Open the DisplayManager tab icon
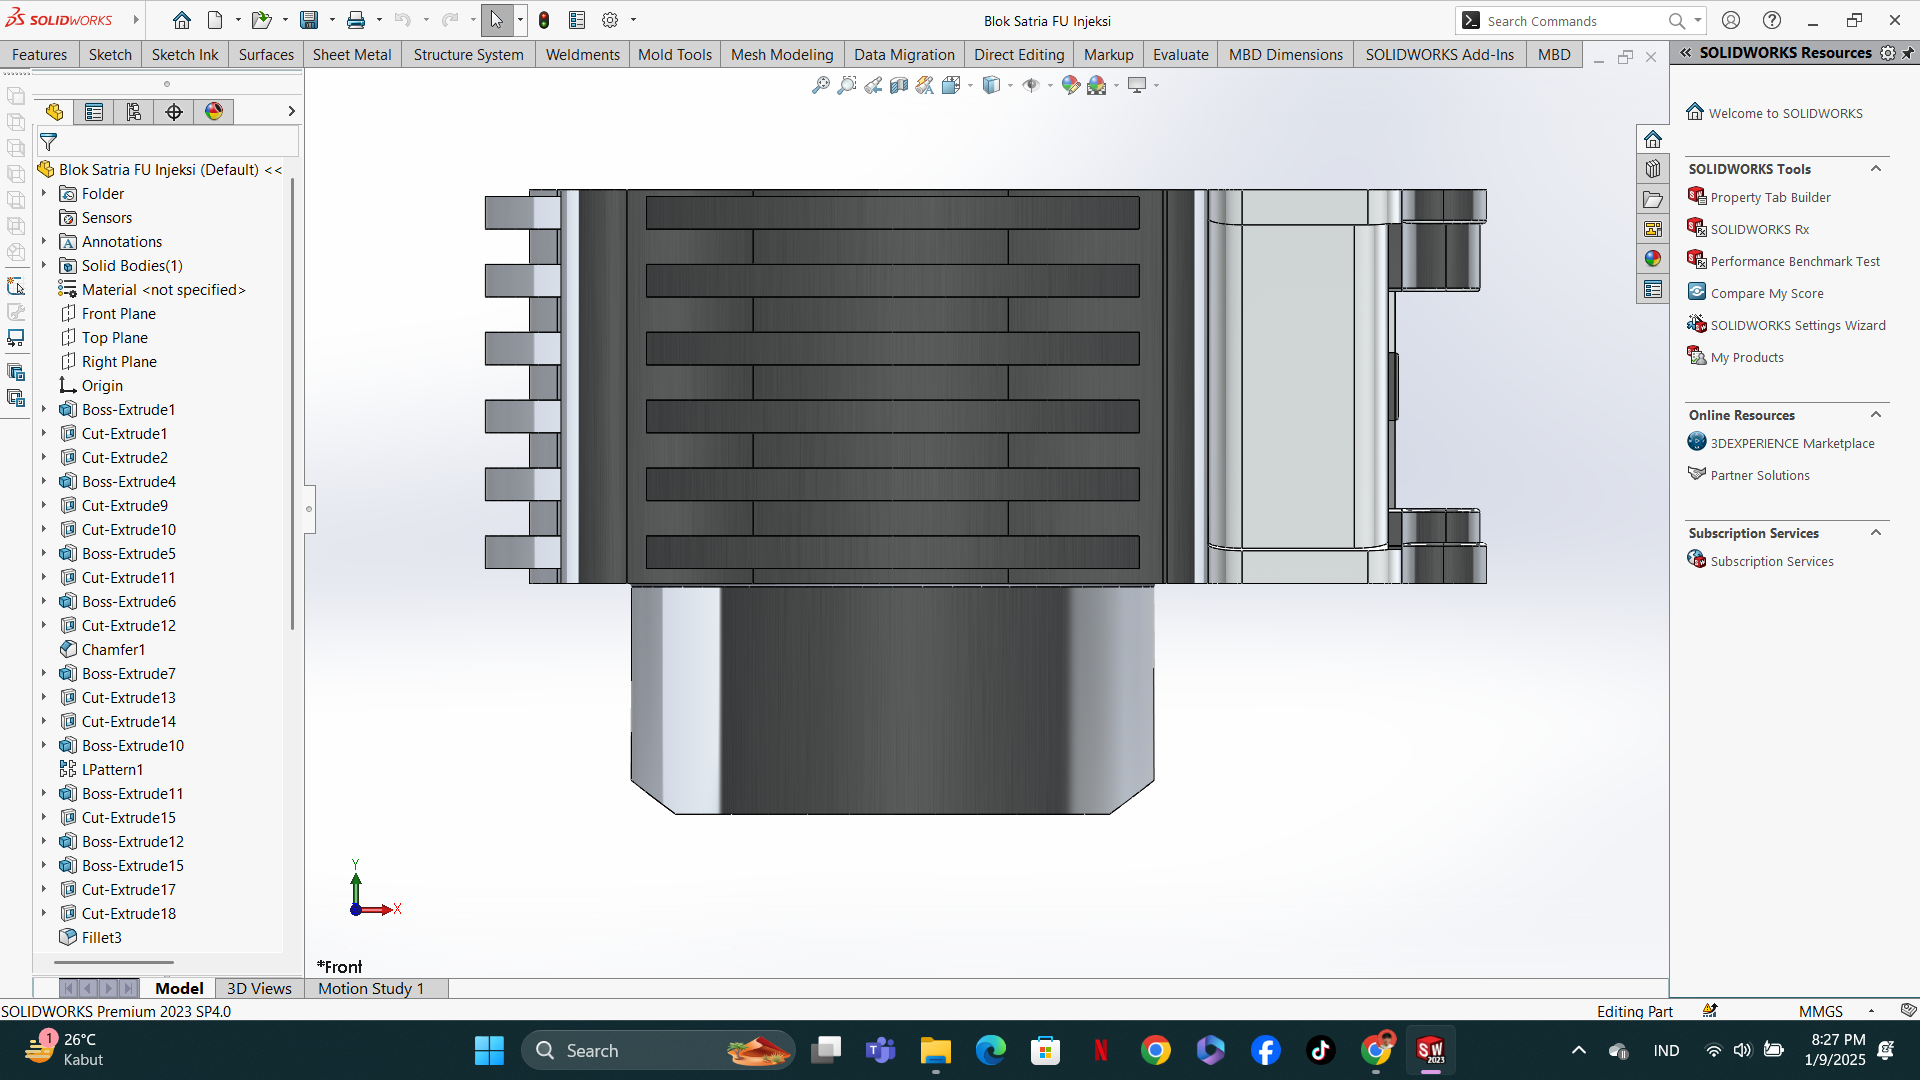The height and width of the screenshot is (1080, 1920). [214, 112]
